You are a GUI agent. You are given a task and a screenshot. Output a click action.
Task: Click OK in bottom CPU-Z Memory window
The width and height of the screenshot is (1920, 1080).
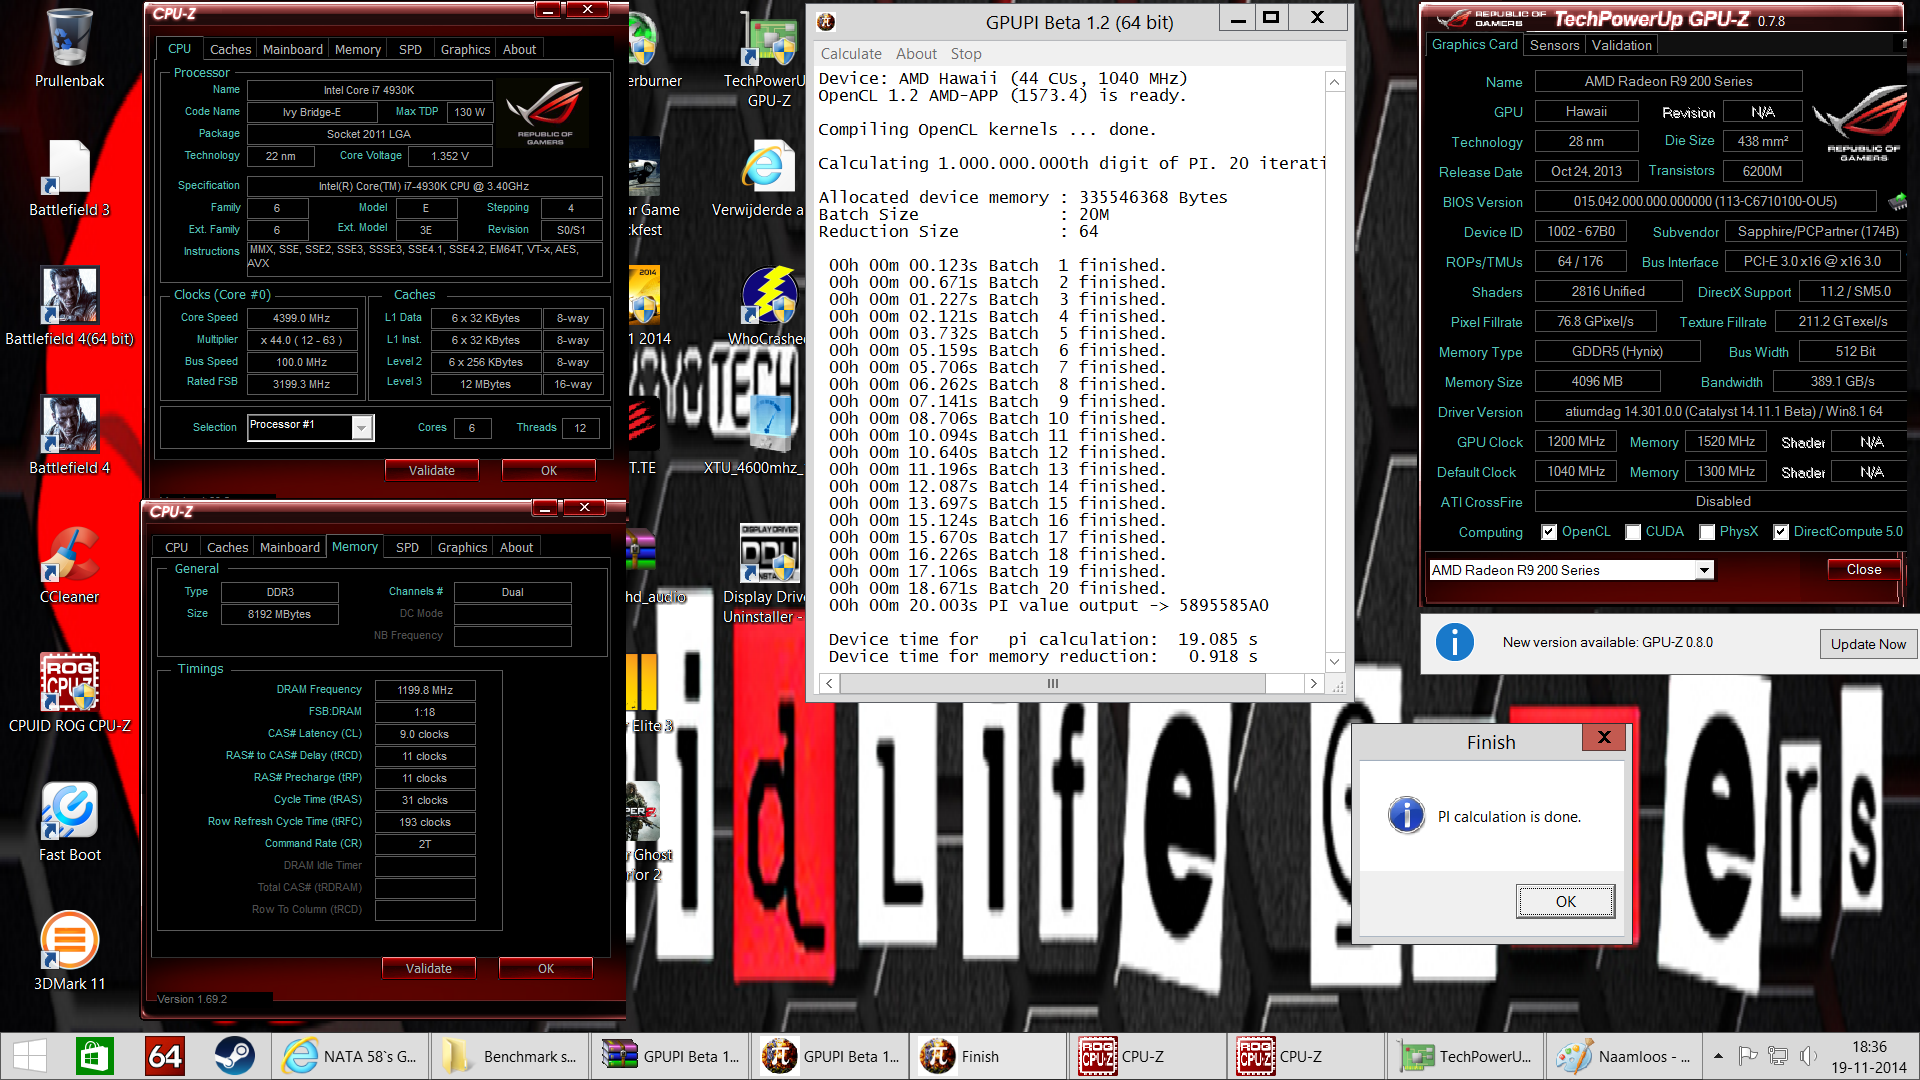click(546, 968)
